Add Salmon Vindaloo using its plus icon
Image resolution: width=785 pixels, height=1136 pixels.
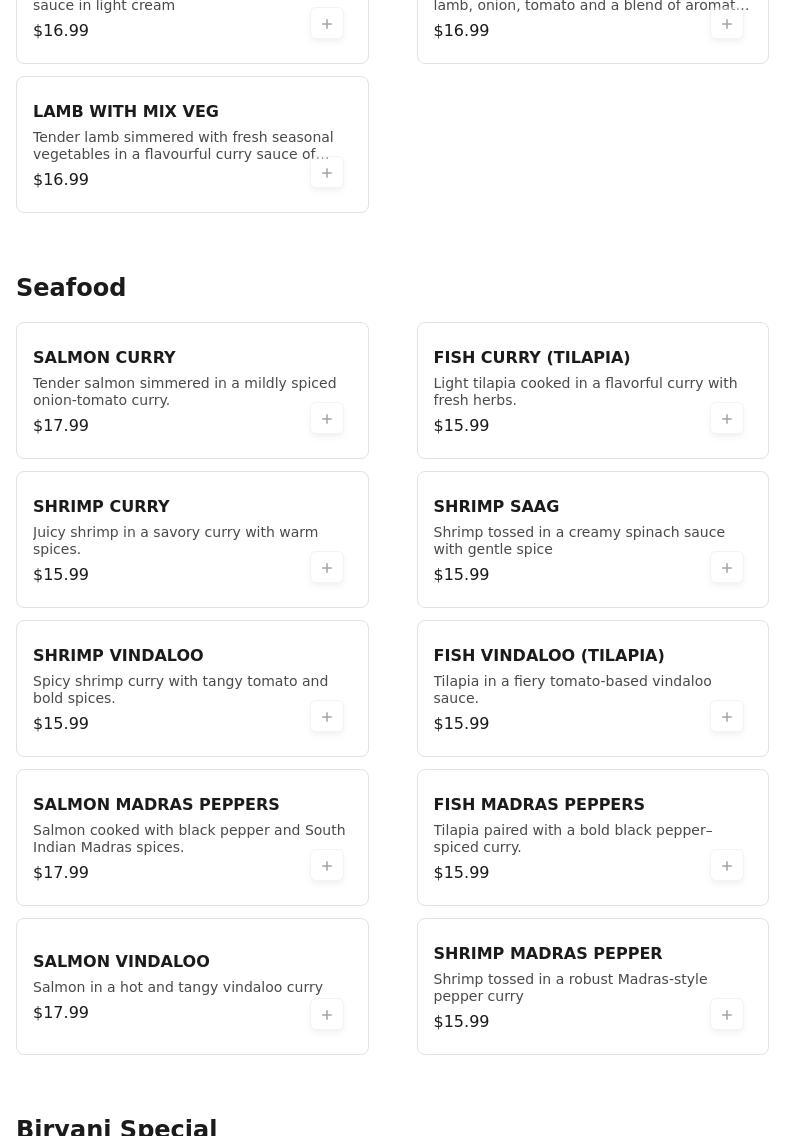point(327,1015)
